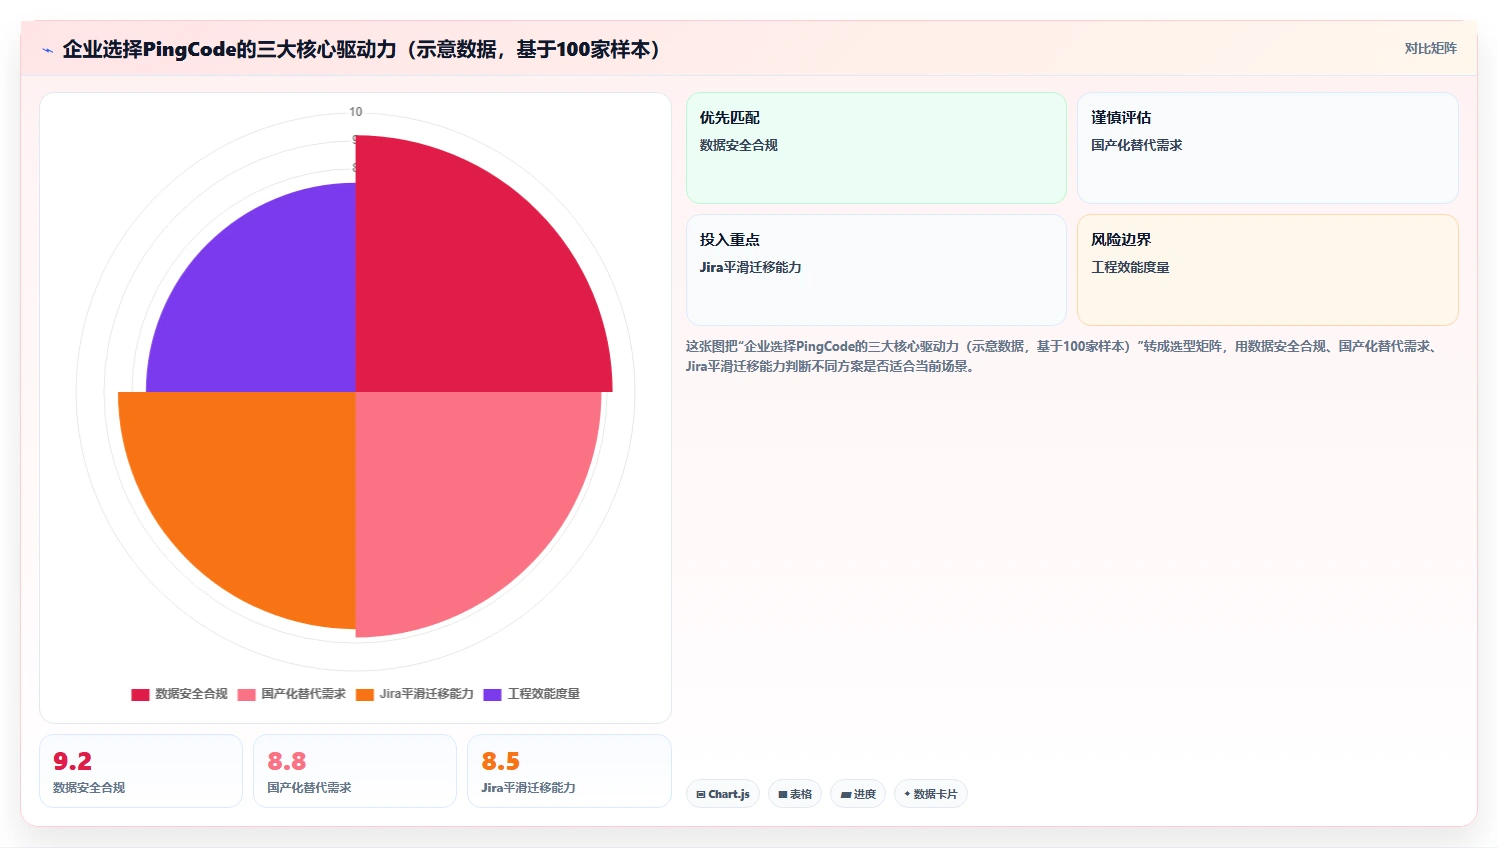This screenshot has height=848, width=1498.
Task: Click the 工程效能度量 legend label text
Action: pos(543,694)
